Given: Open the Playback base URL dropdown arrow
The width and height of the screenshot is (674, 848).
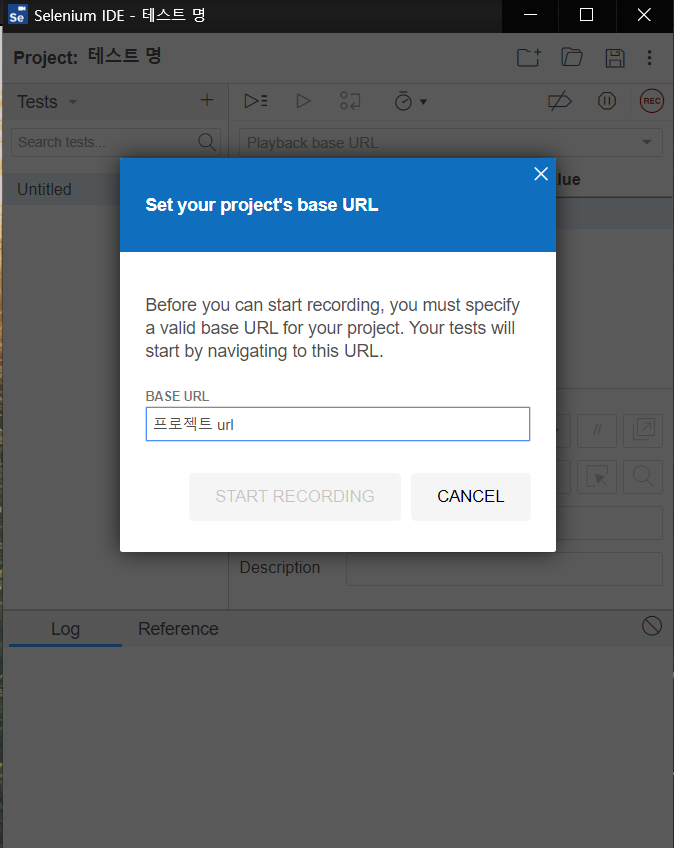Looking at the screenshot, I should pos(645,143).
